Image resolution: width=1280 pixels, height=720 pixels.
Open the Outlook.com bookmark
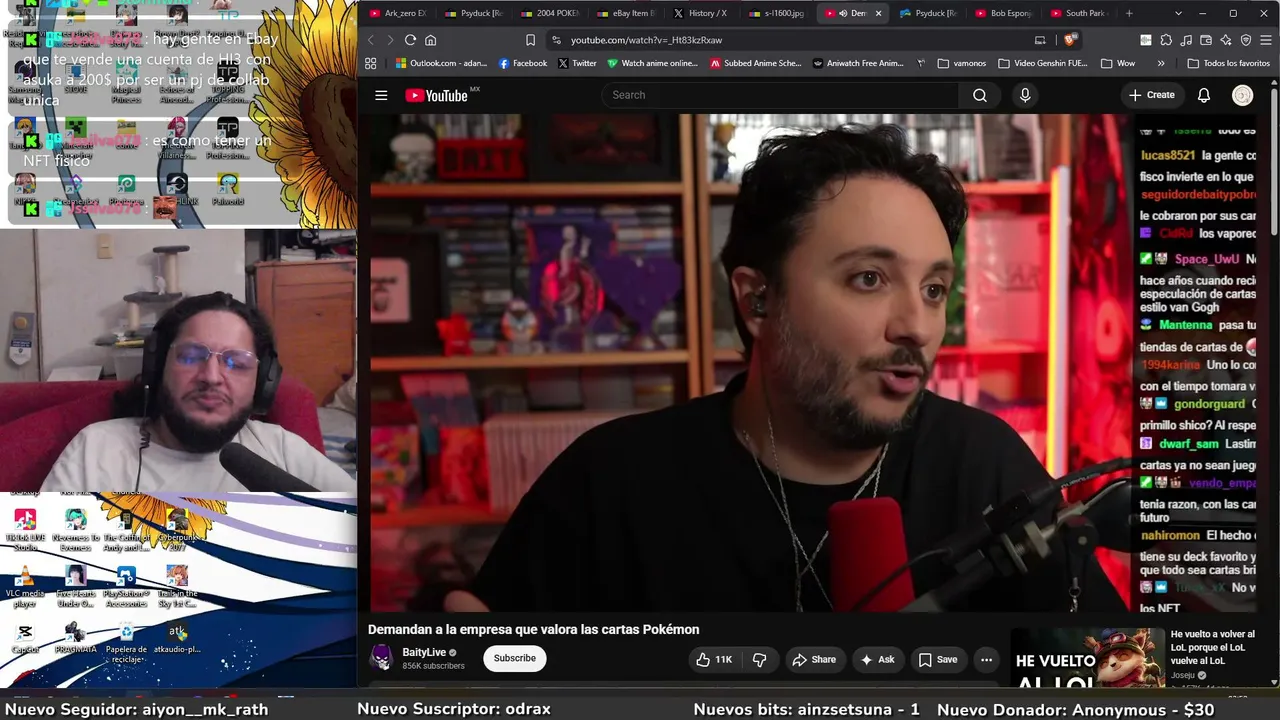point(441,63)
